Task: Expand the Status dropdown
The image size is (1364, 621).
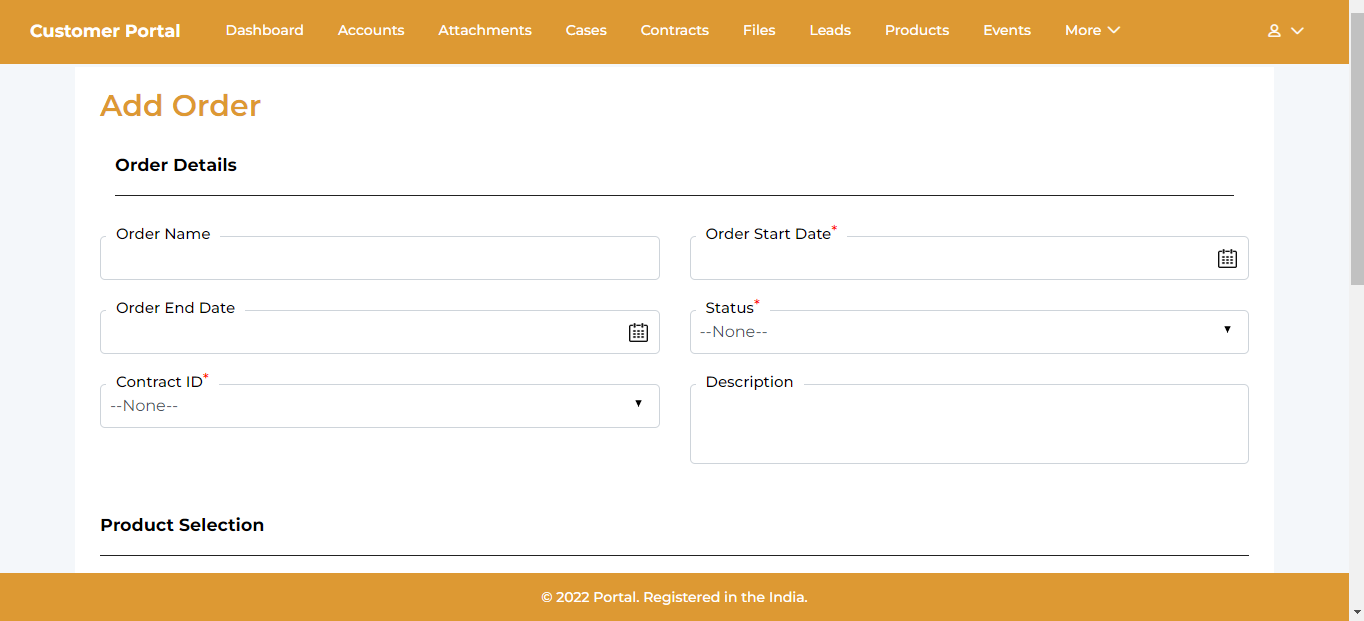Action: click(x=968, y=332)
